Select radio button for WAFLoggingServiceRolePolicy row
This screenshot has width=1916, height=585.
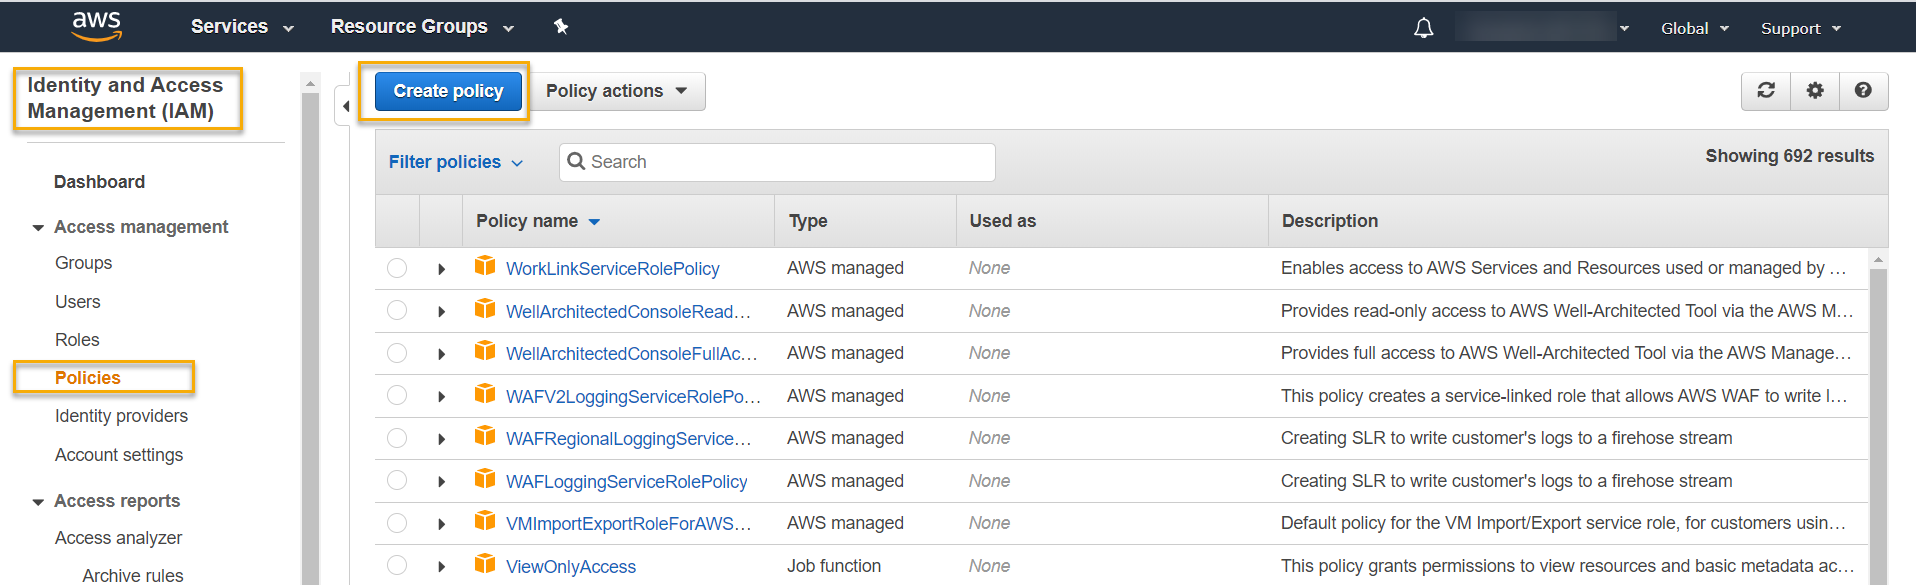(x=397, y=481)
